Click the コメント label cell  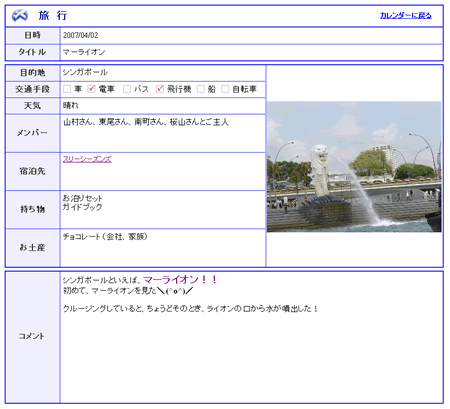32,337
